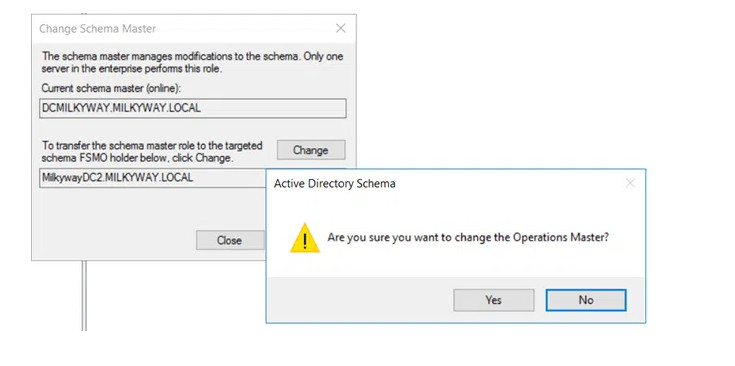
Task: Cancel the operation with No button
Action: click(x=586, y=300)
